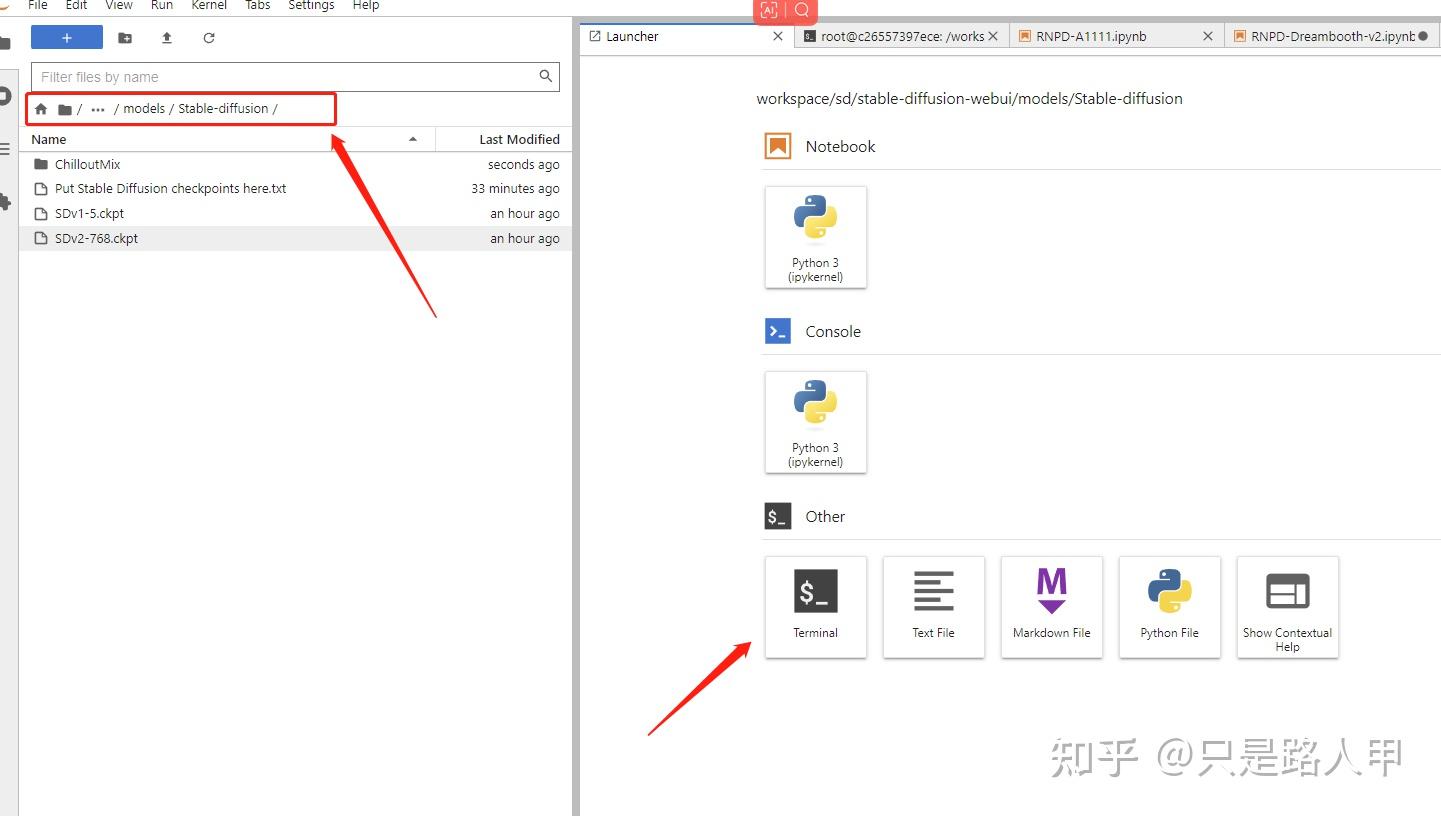Click the '33 minutes ago' modified time
Screen dimensions: 1441x816
pos(516,188)
